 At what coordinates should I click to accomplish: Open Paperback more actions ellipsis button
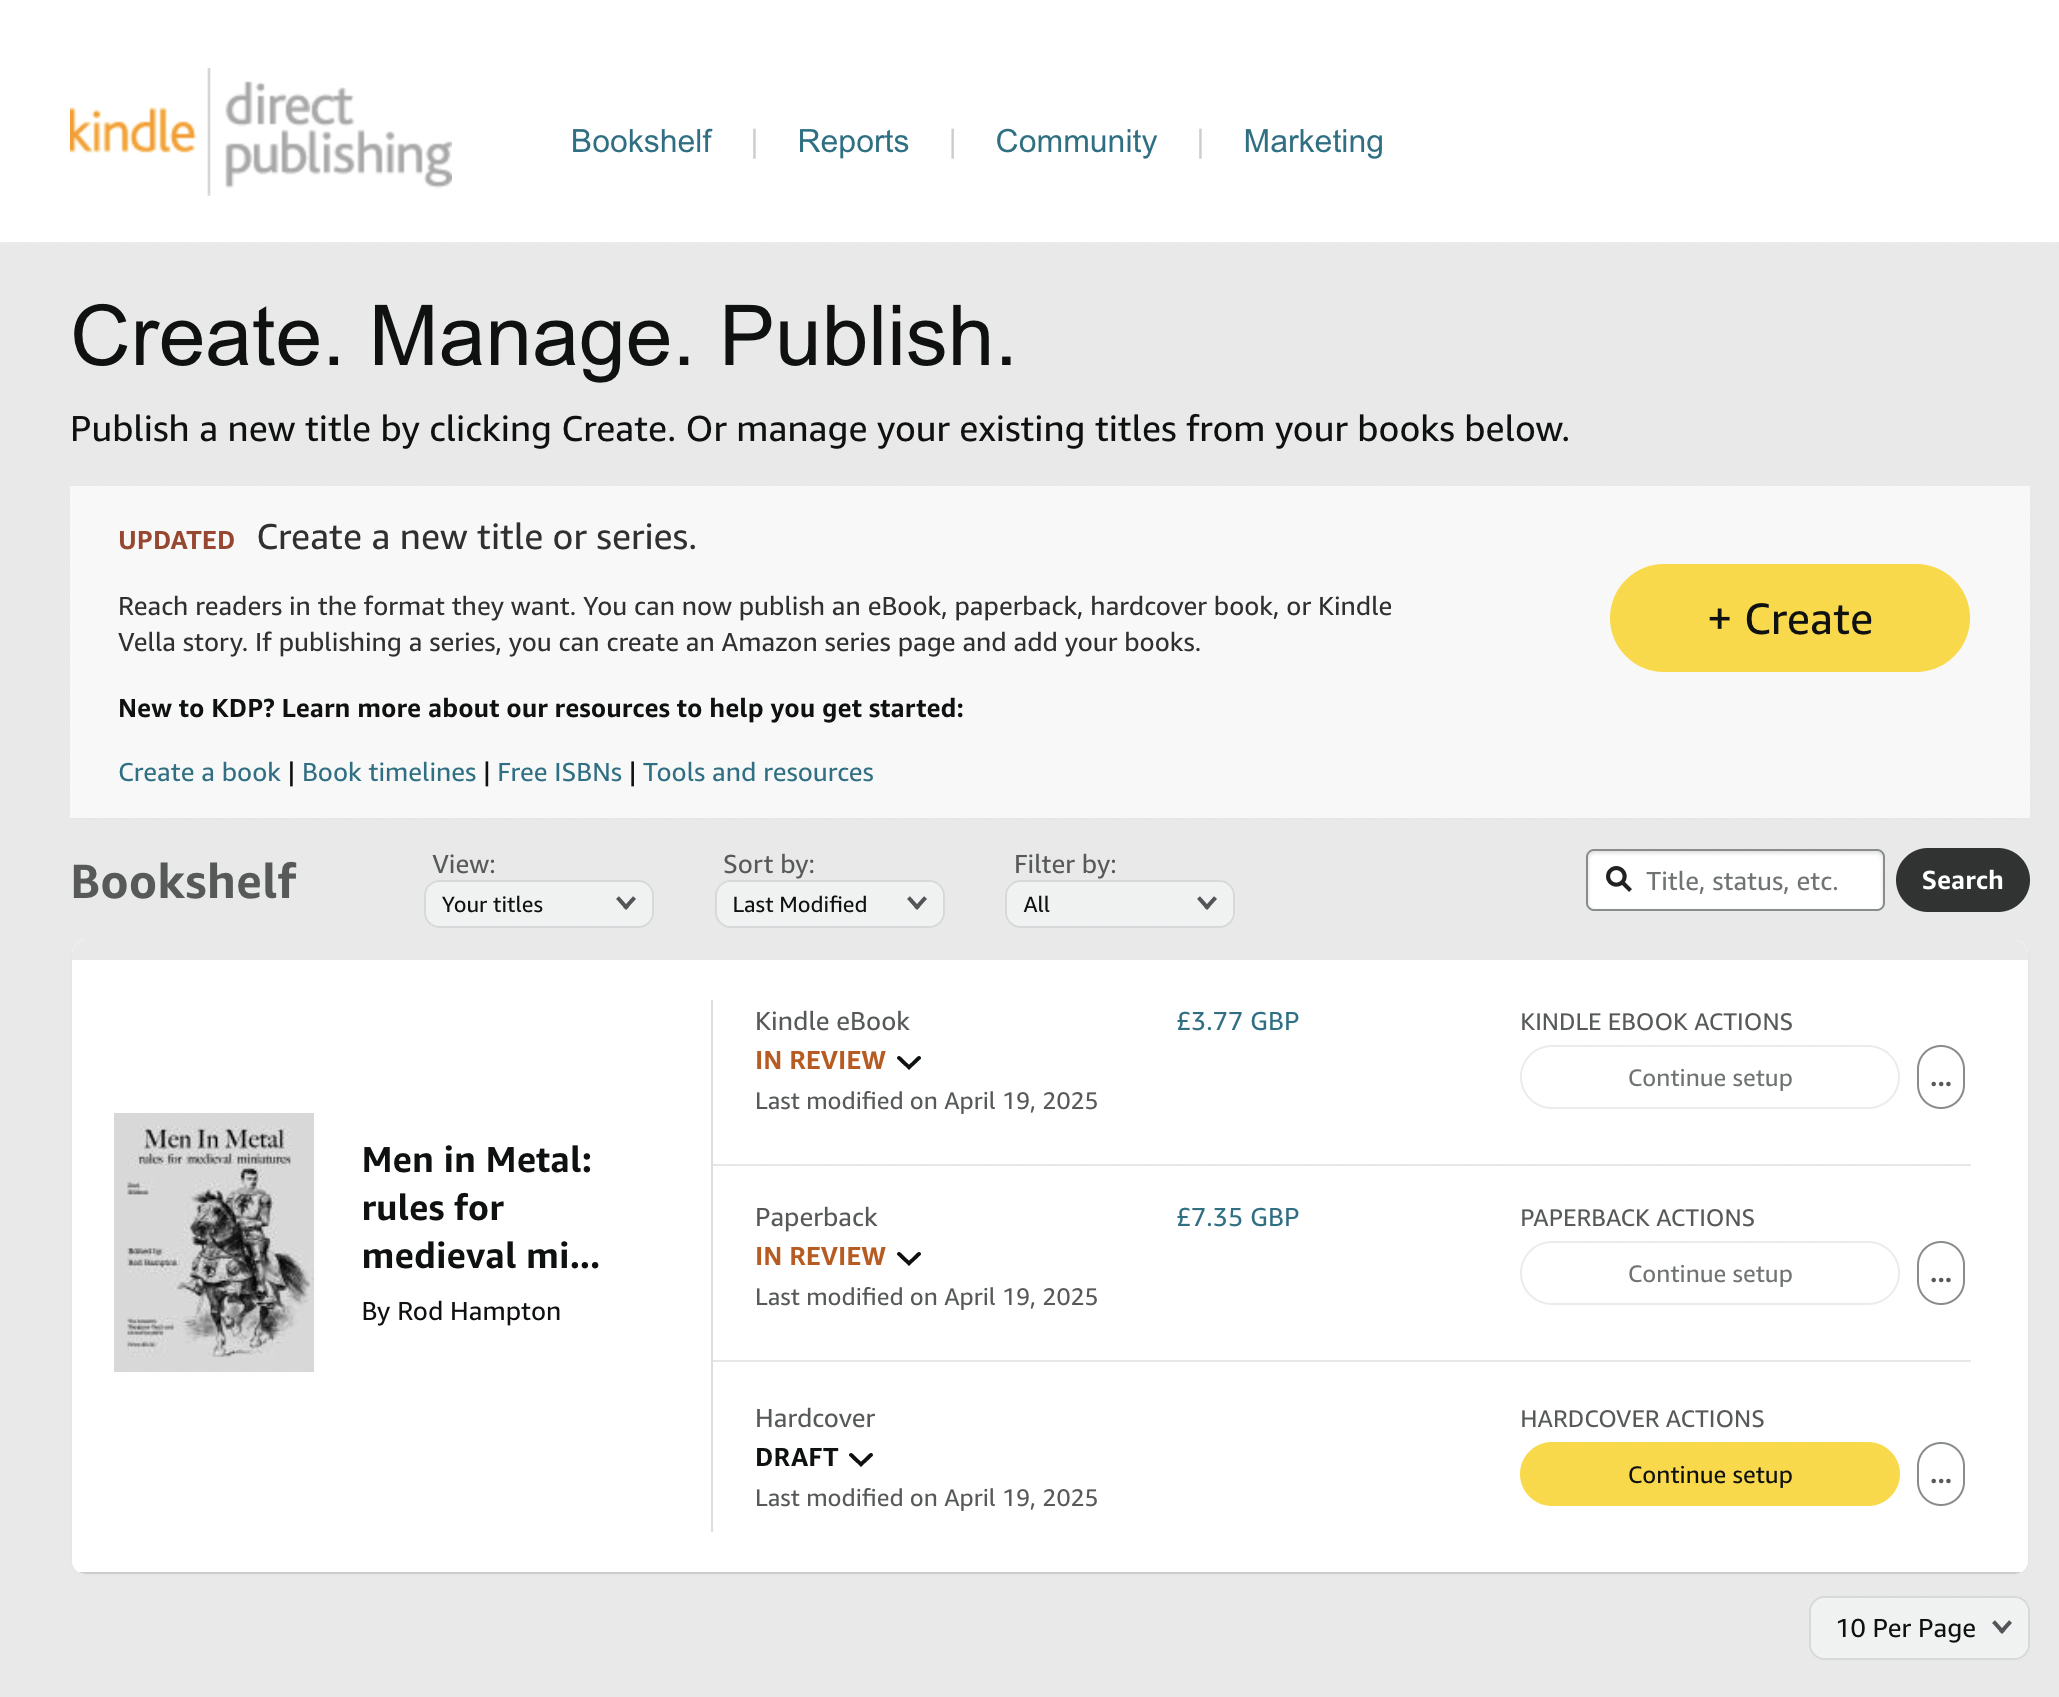[1940, 1274]
